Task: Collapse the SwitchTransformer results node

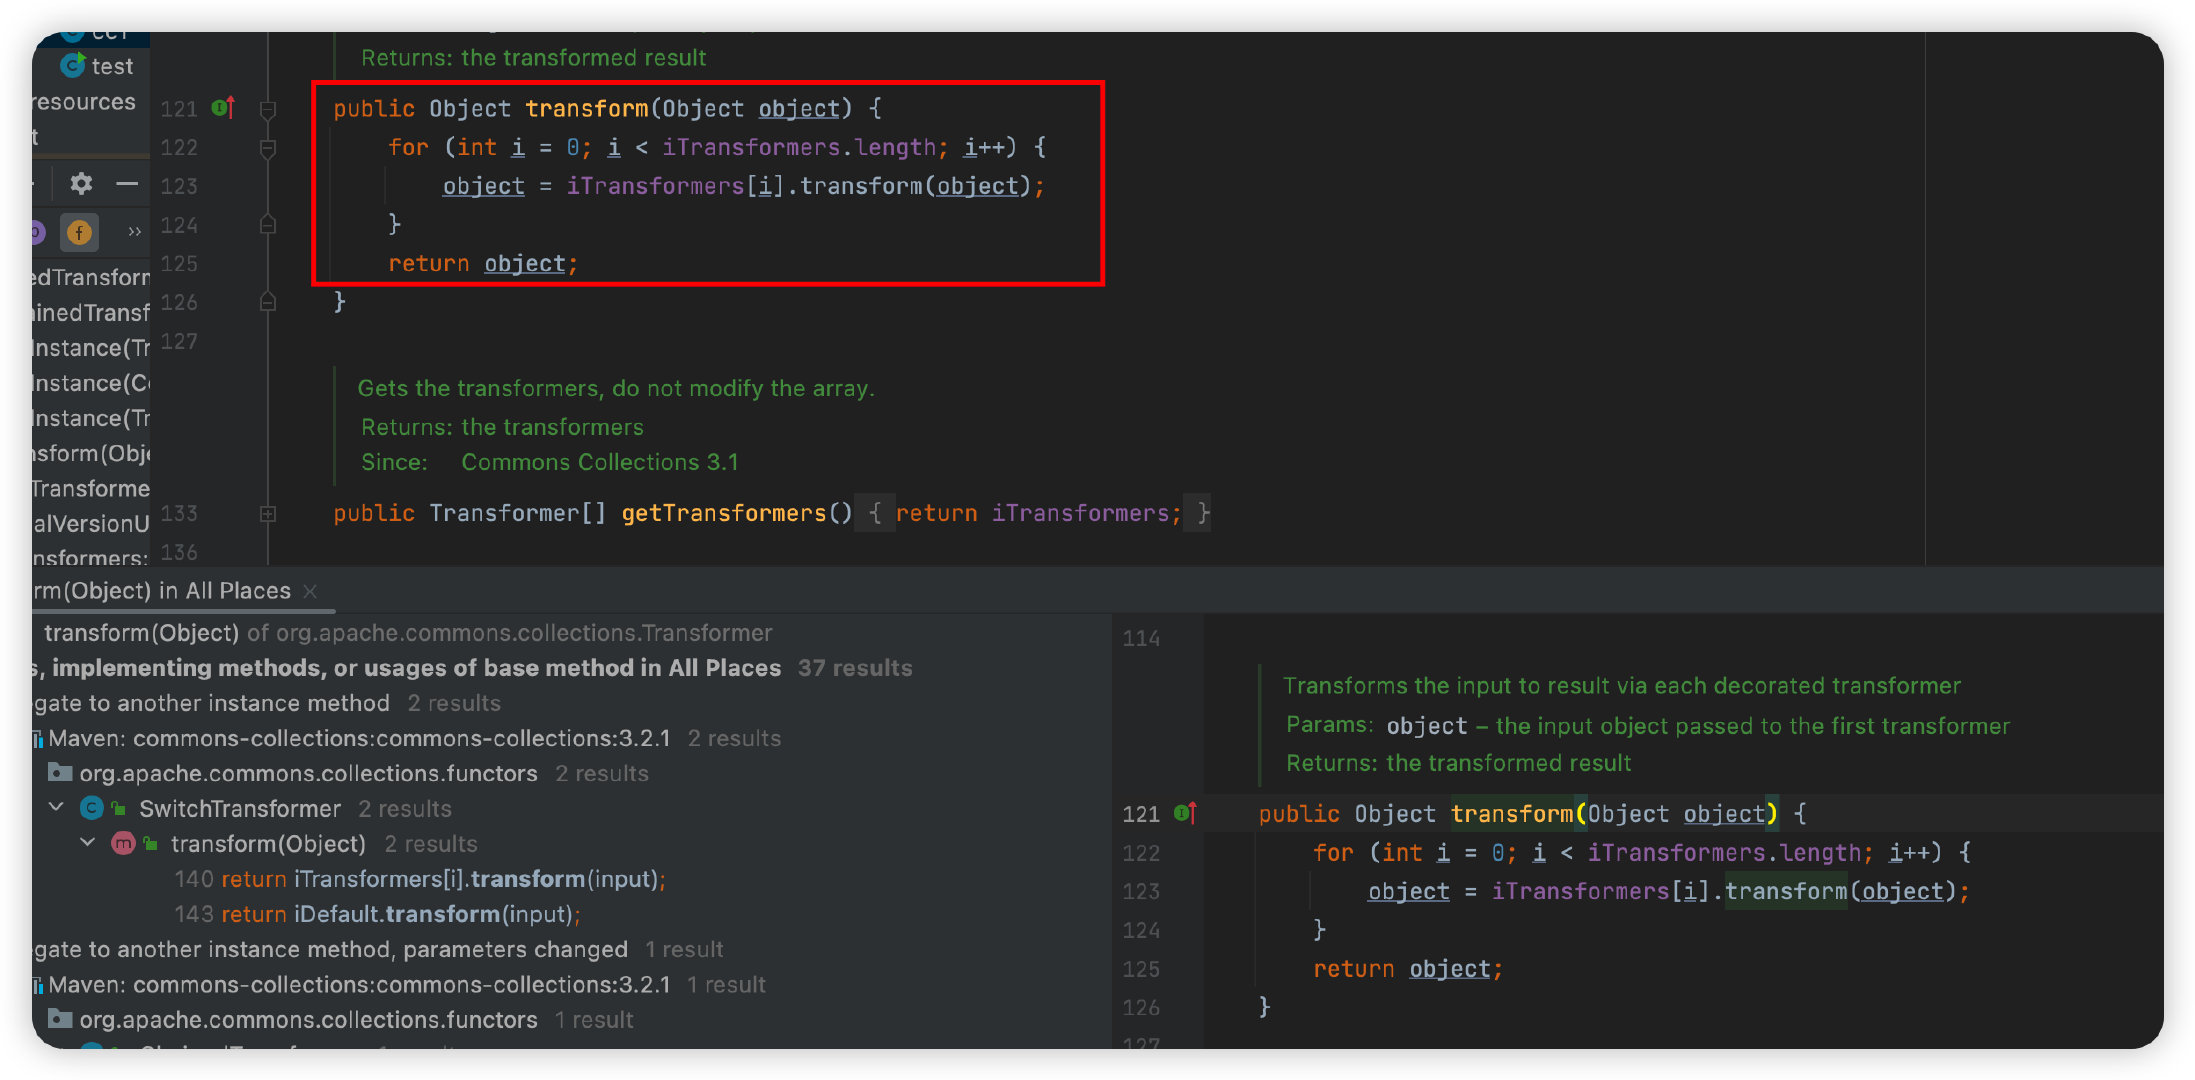Action: click(x=57, y=808)
